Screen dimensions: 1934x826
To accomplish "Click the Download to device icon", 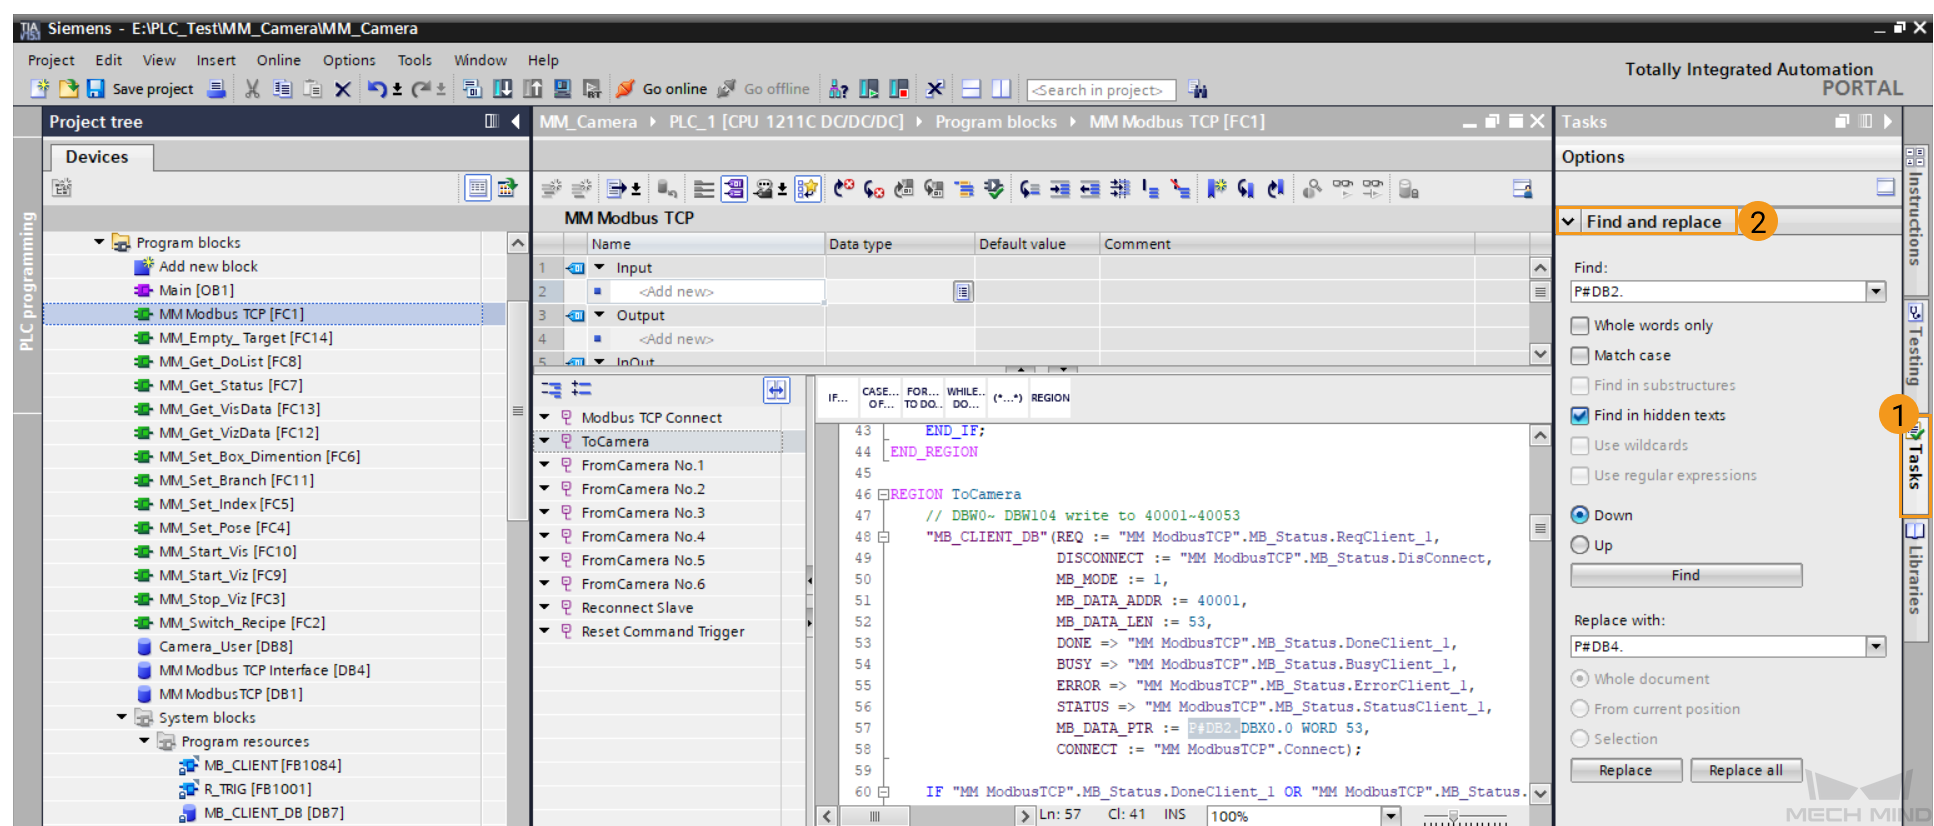I will (x=503, y=89).
